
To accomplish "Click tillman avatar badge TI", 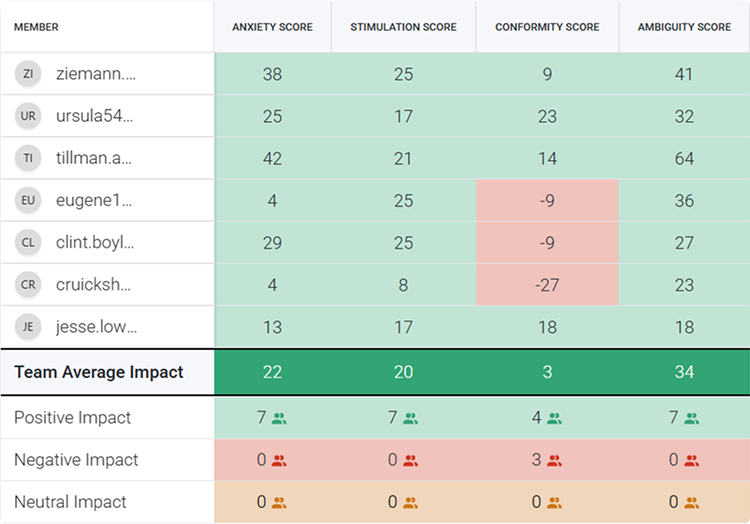I will tap(28, 158).
